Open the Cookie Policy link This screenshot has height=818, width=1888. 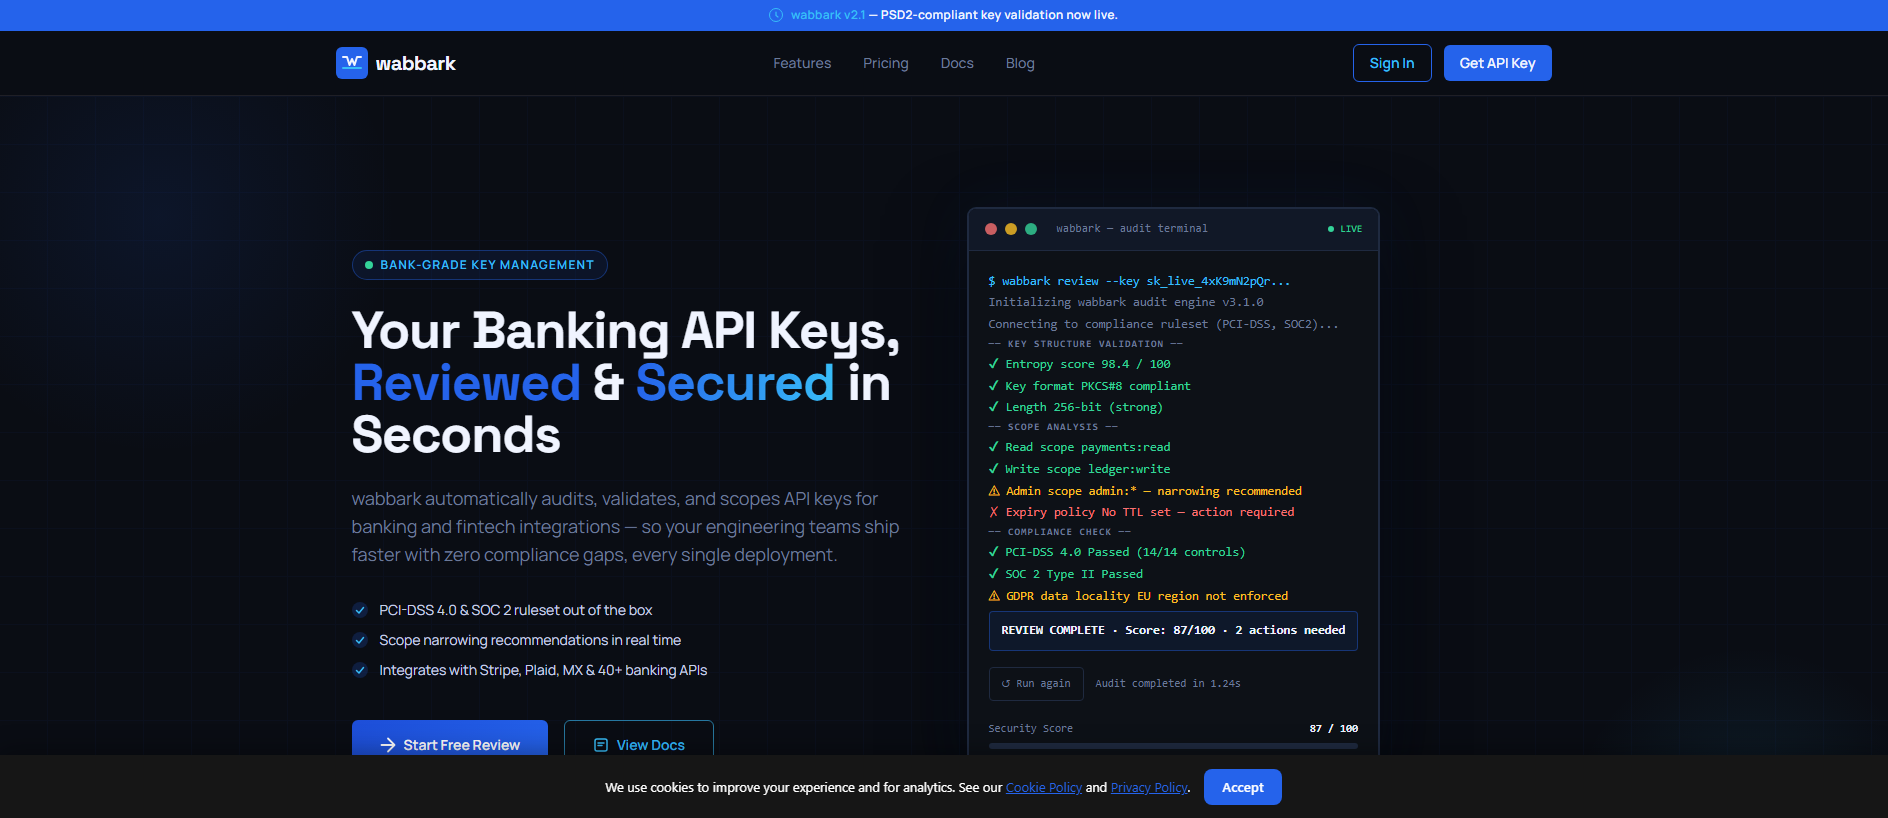point(1044,788)
